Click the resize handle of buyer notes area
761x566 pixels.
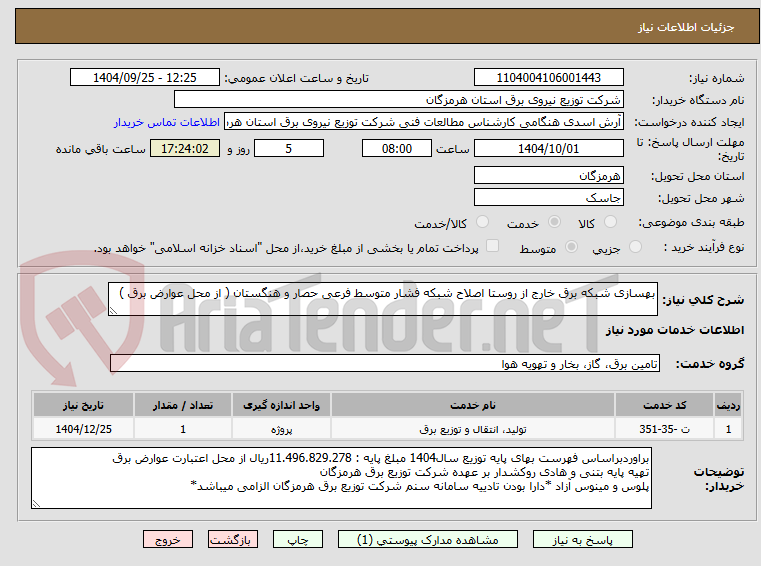36,504
